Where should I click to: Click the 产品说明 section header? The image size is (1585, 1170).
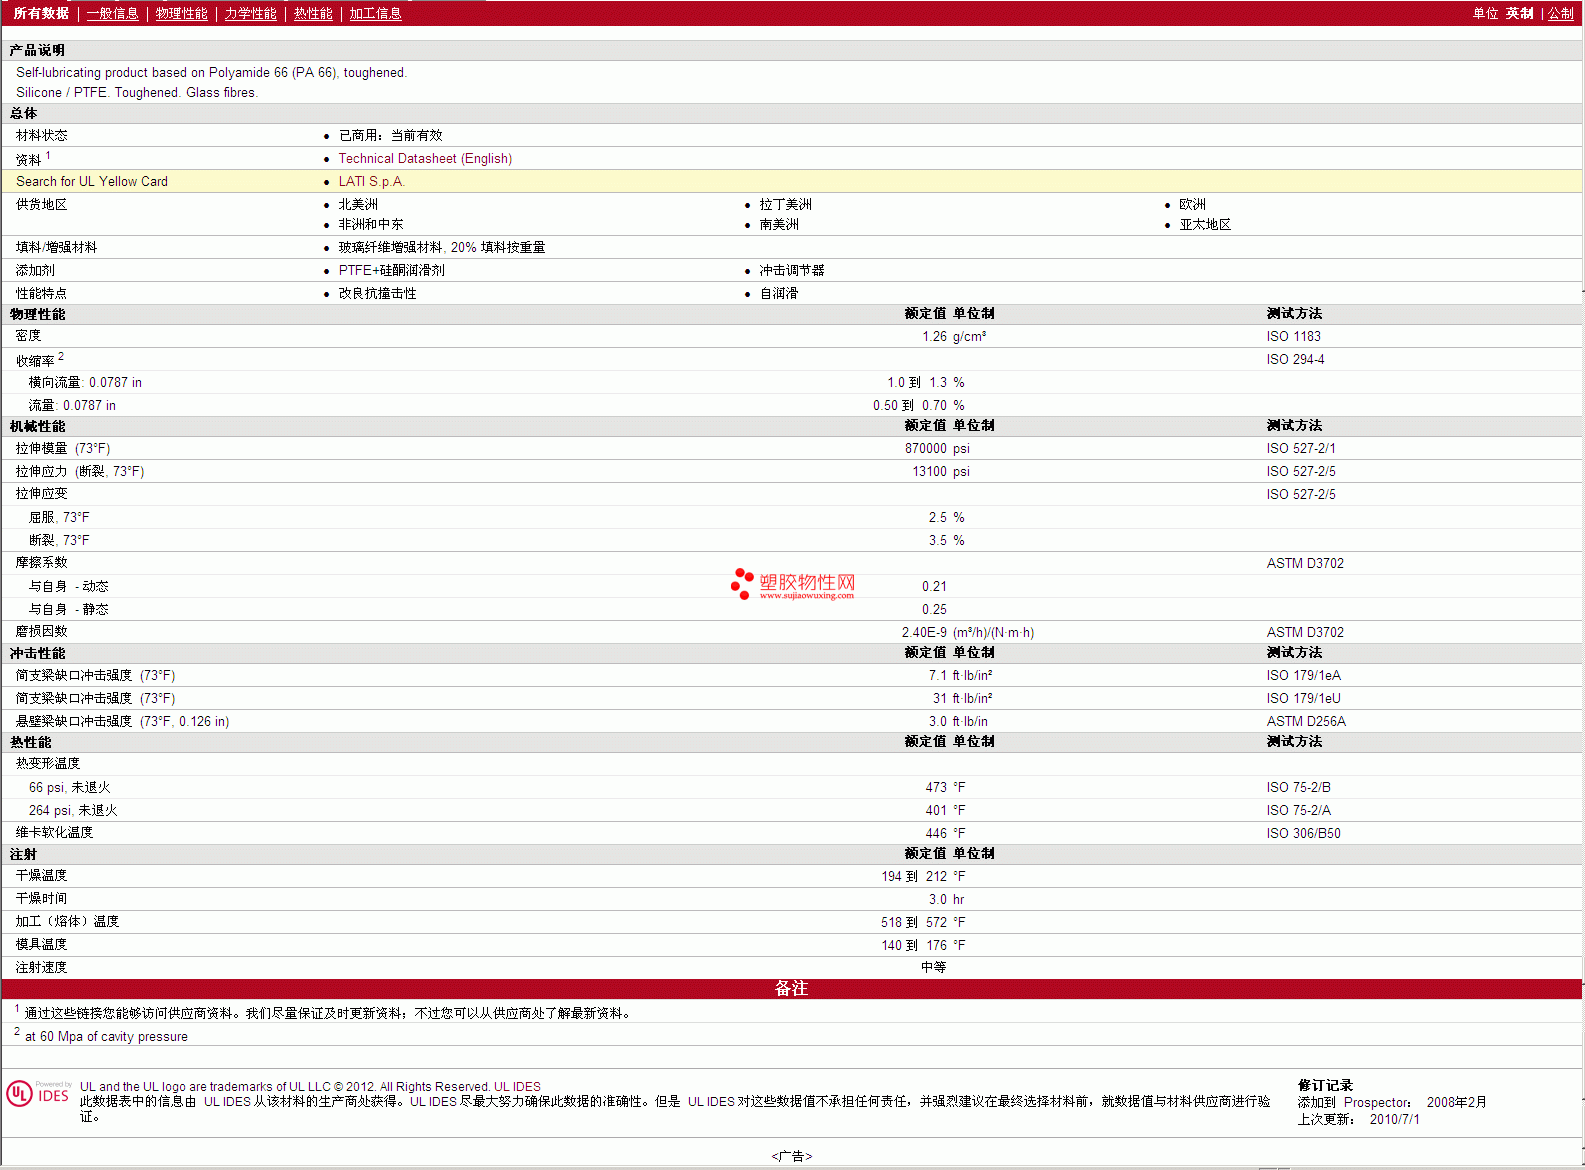38,50
